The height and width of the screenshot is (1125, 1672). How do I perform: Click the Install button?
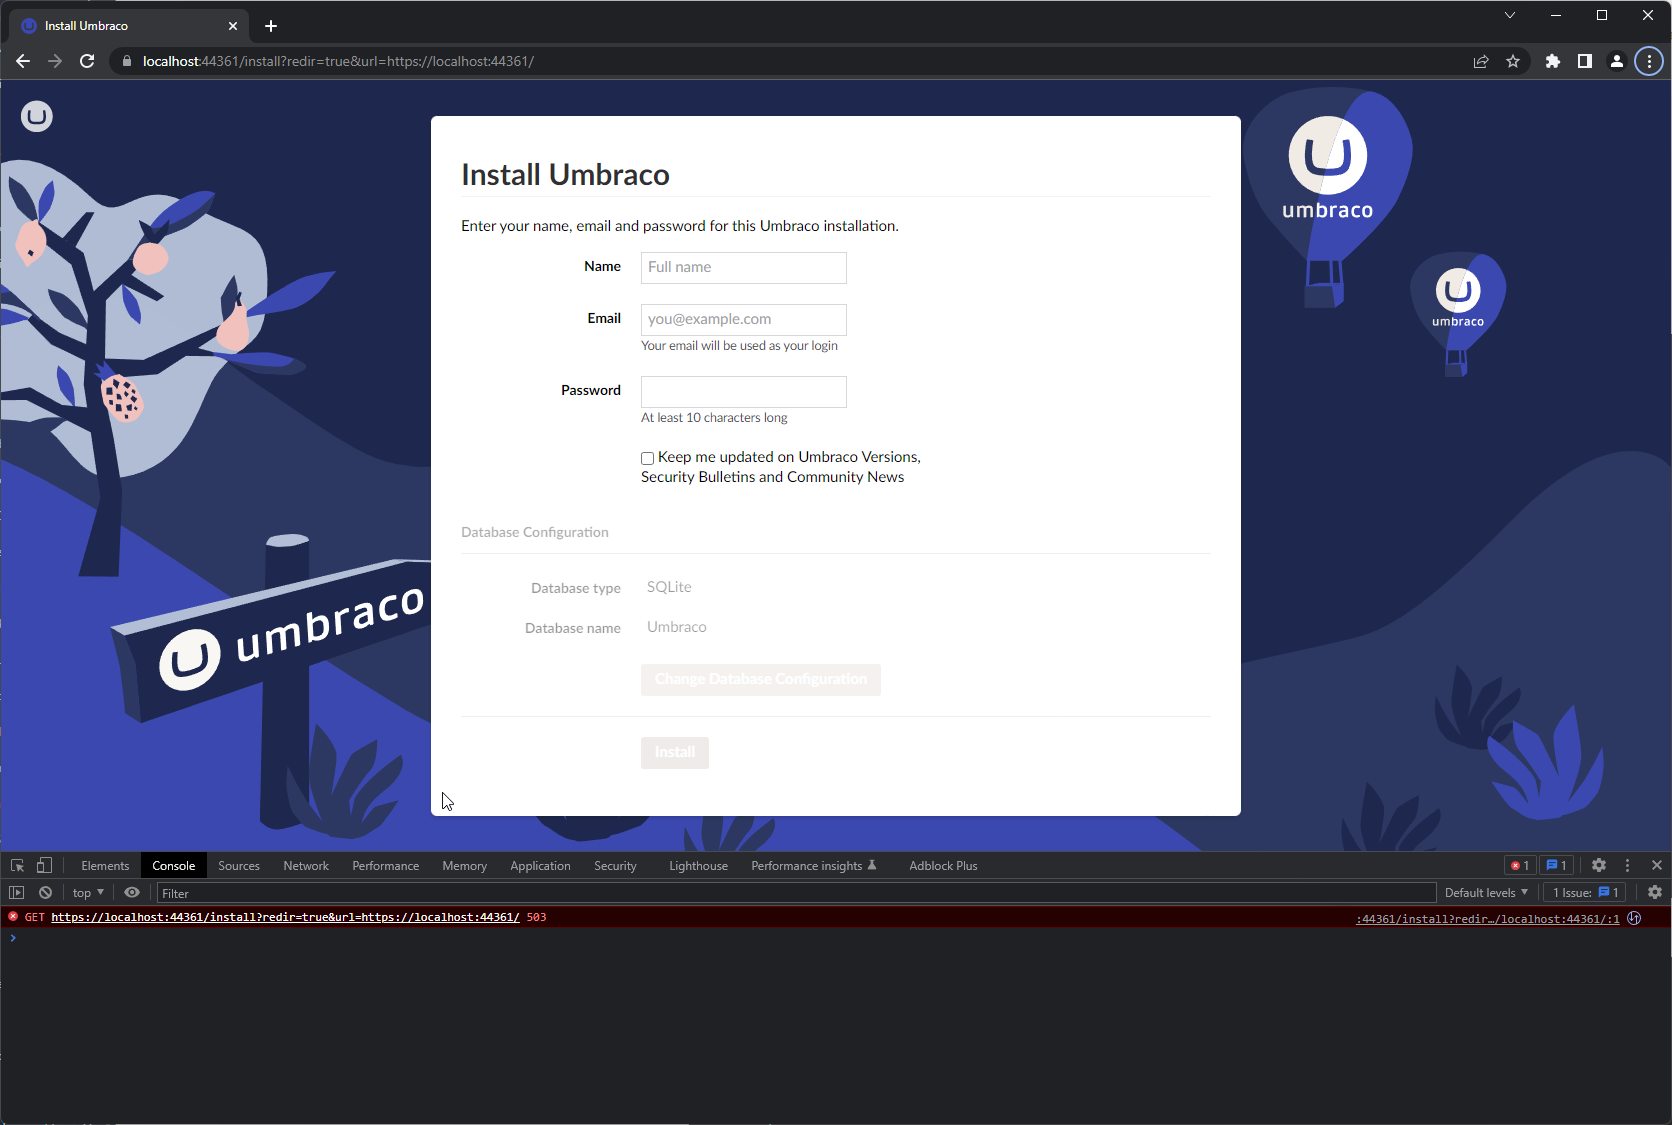pyautogui.click(x=675, y=753)
